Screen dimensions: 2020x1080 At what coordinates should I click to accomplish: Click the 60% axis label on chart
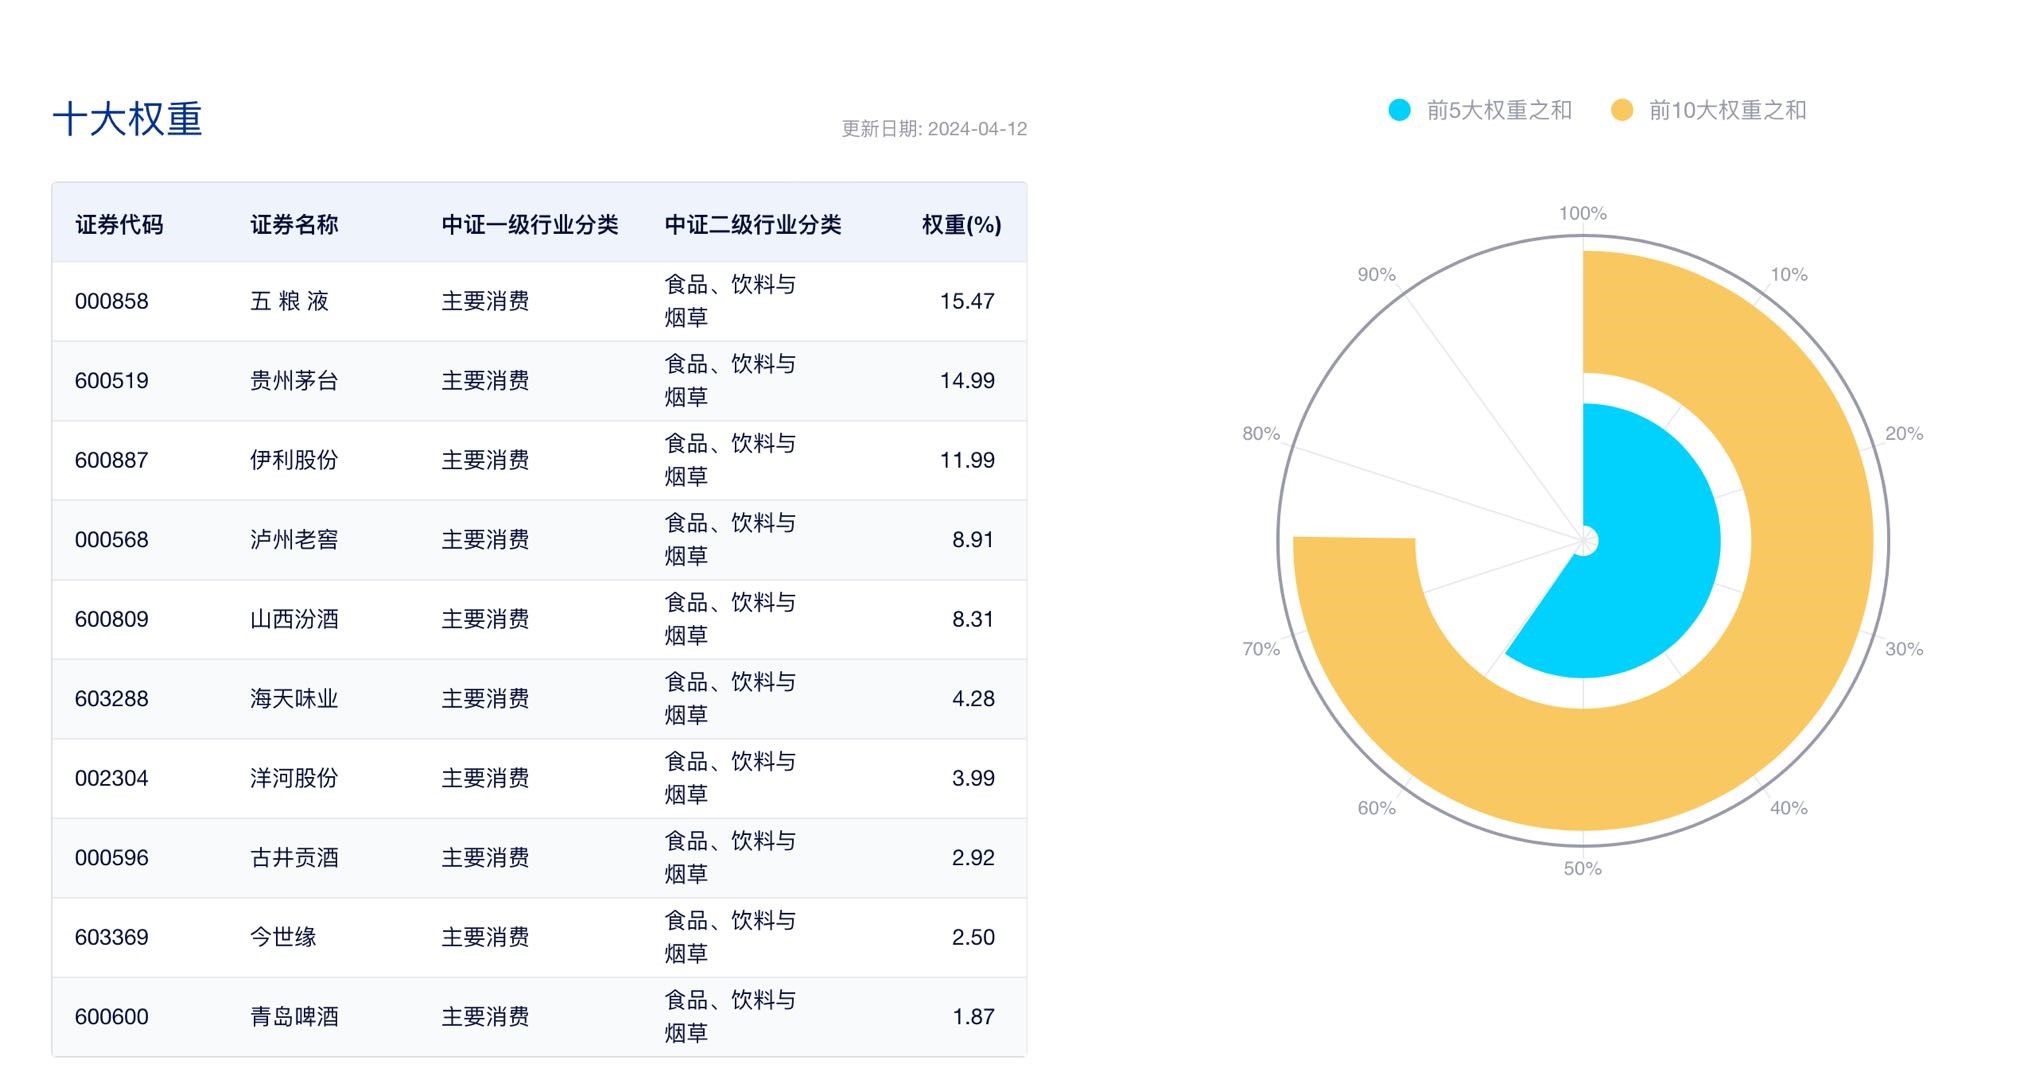click(1376, 807)
